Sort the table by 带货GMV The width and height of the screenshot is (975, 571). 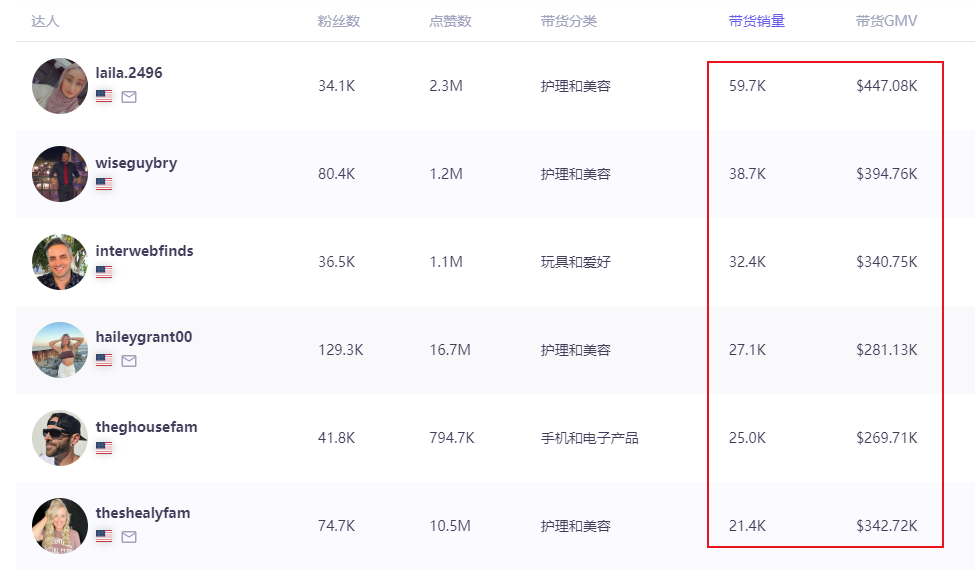886,21
